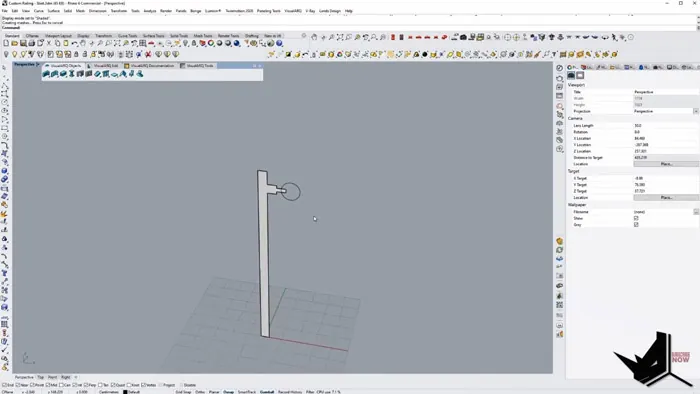Click the New file icon in Standard toolbar
This screenshot has height=394, width=700.
click(6, 43)
